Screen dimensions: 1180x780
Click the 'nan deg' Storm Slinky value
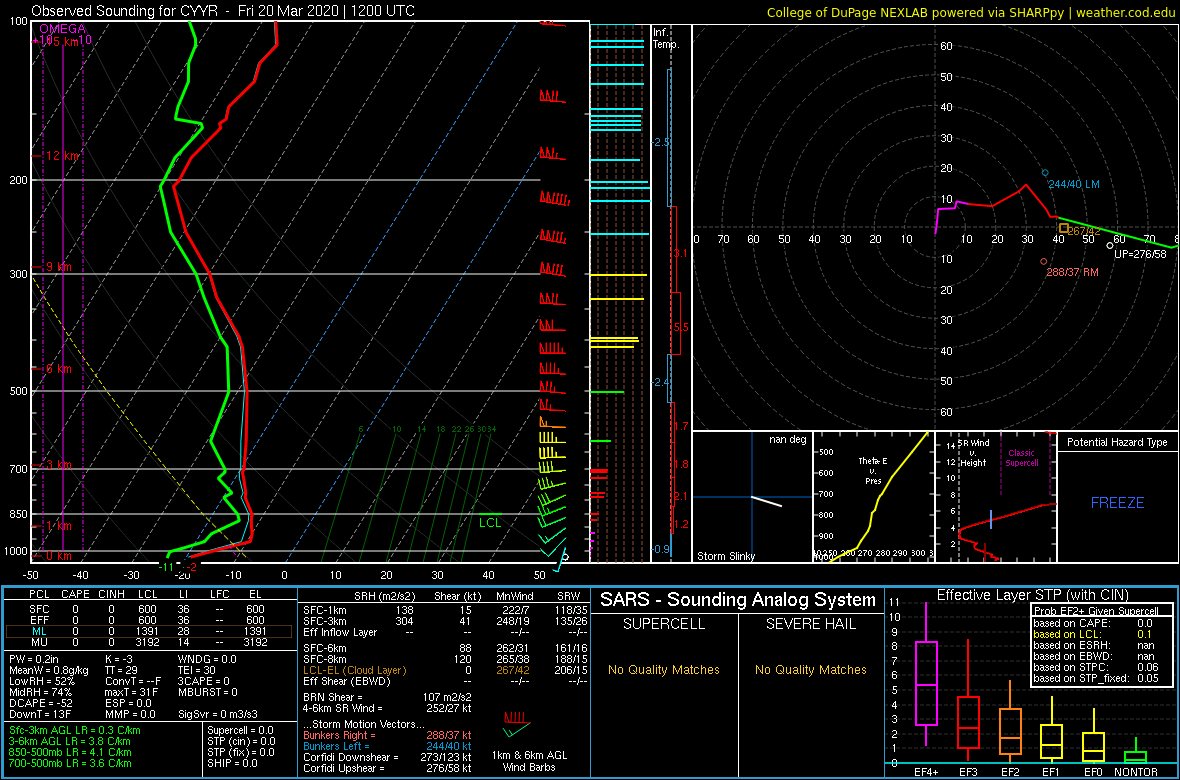pyautogui.click(x=787, y=440)
